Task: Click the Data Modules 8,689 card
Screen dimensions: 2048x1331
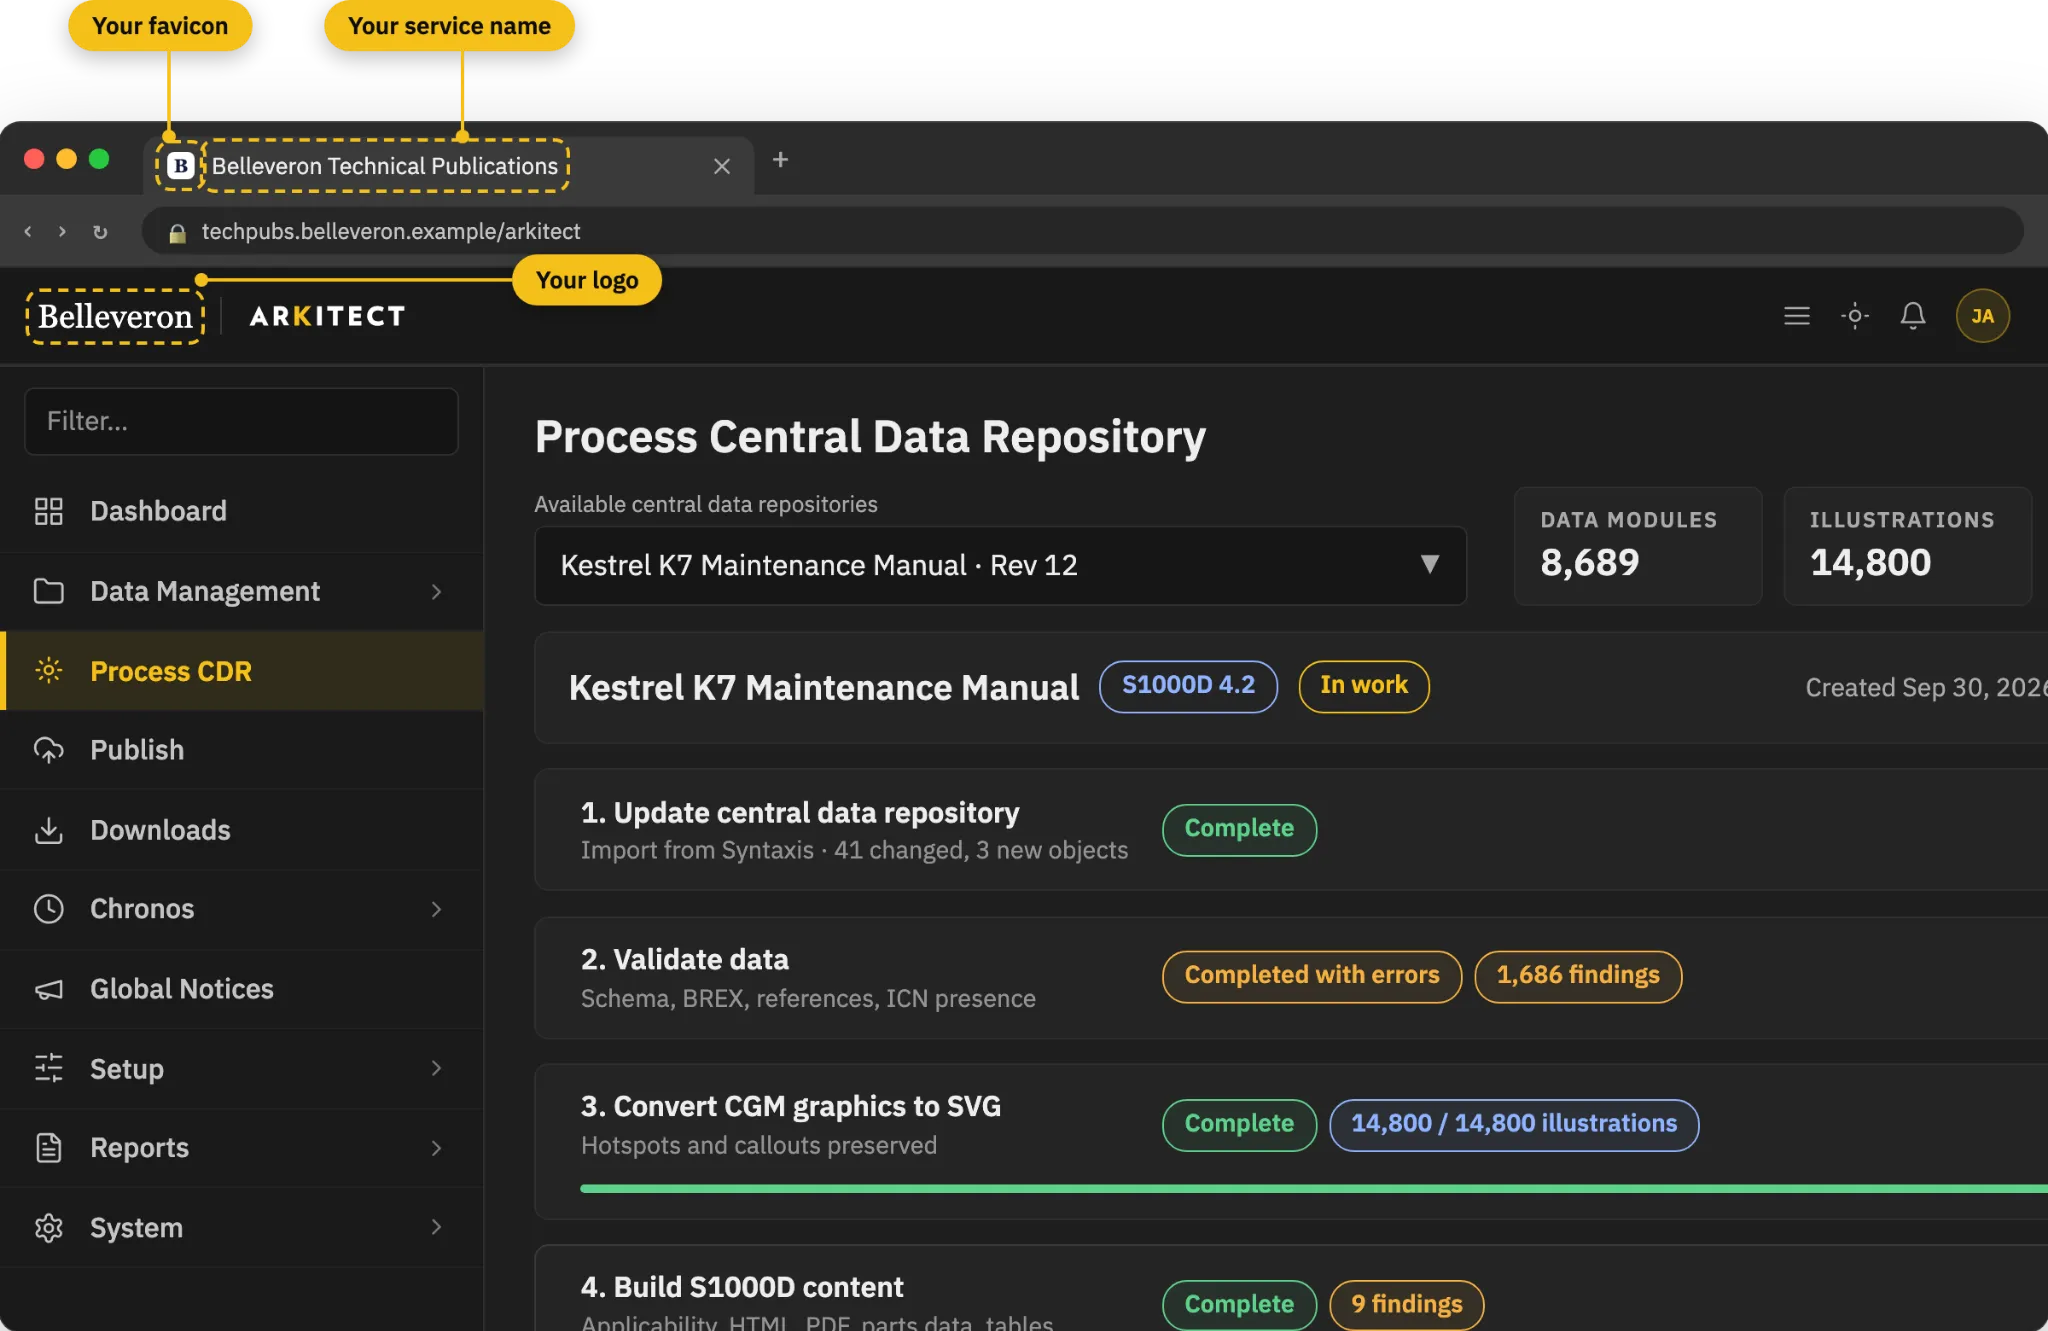Action: point(1638,546)
